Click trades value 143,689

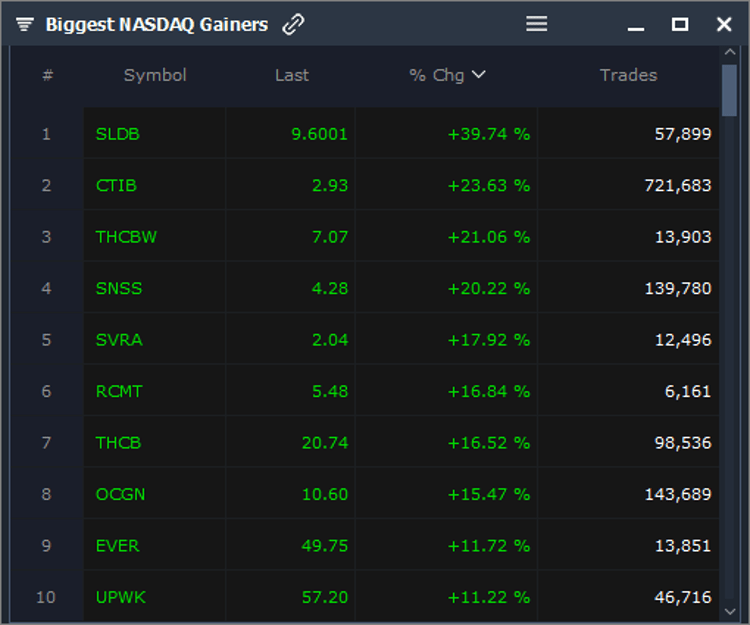click(x=678, y=494)
